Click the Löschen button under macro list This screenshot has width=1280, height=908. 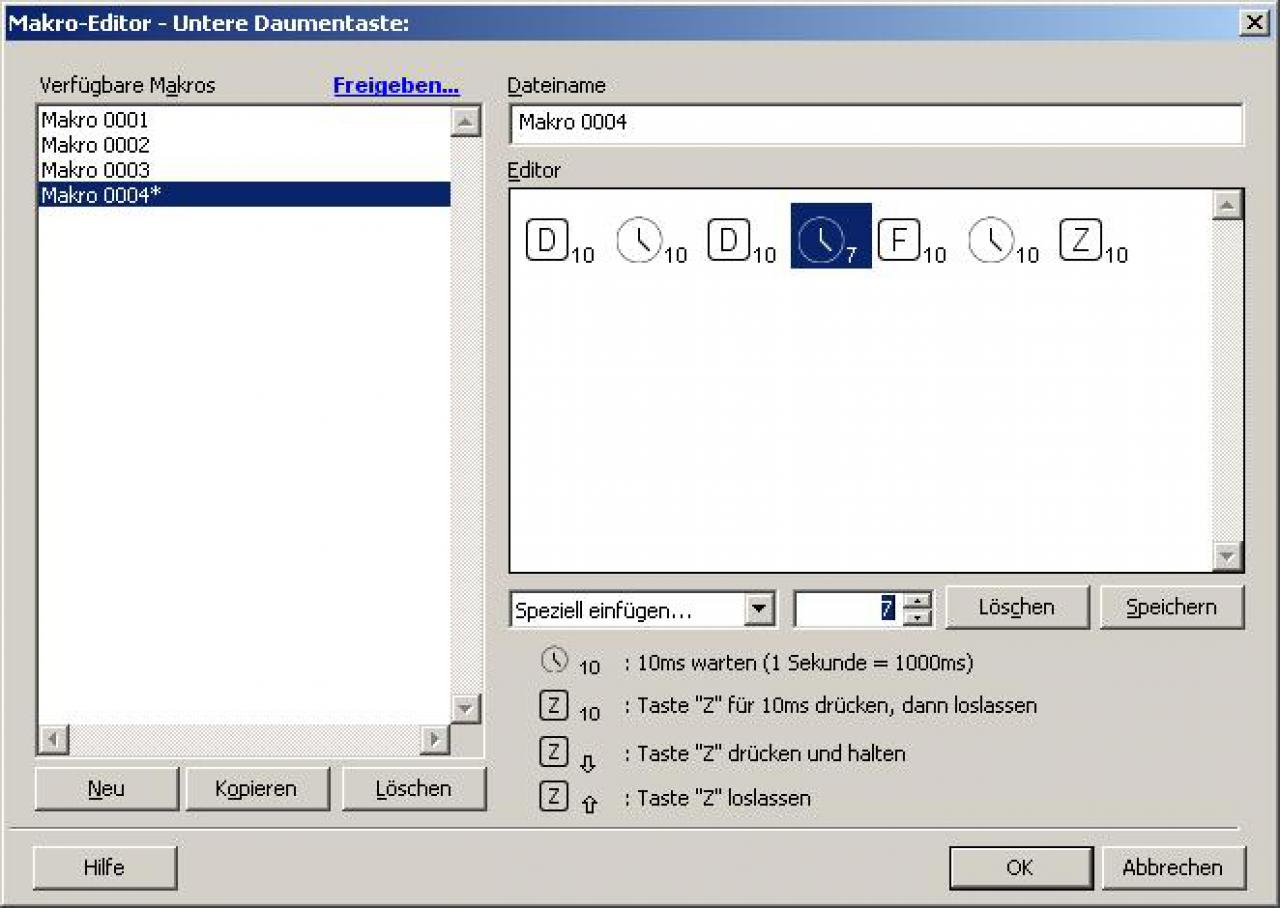point(414,789)
